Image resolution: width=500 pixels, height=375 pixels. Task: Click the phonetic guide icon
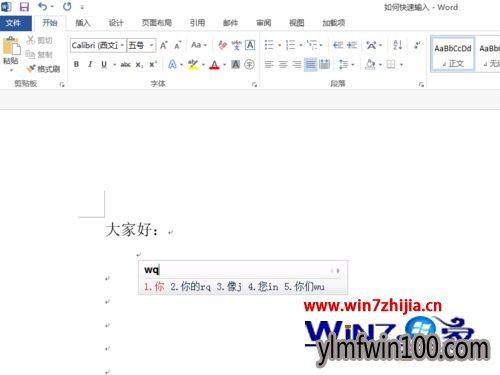pyautogui.click(x=236, y=45)
